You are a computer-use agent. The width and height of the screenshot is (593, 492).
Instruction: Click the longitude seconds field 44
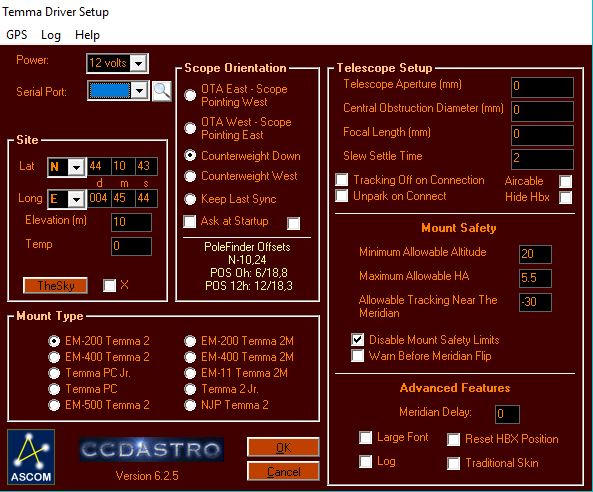click(146, 198)
